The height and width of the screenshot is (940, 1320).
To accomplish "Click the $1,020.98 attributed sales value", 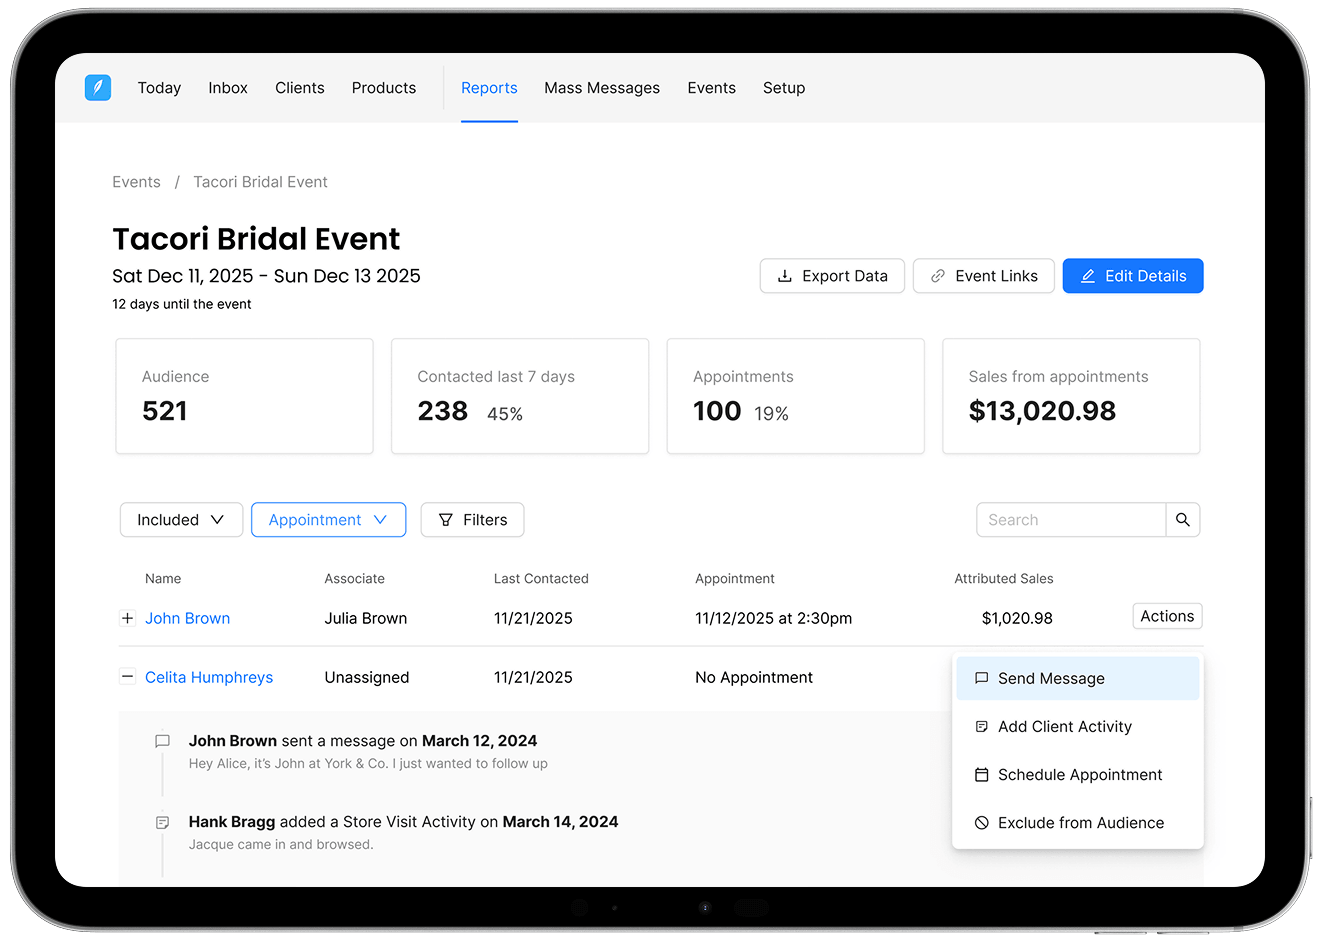I will tap(1017, 618).
